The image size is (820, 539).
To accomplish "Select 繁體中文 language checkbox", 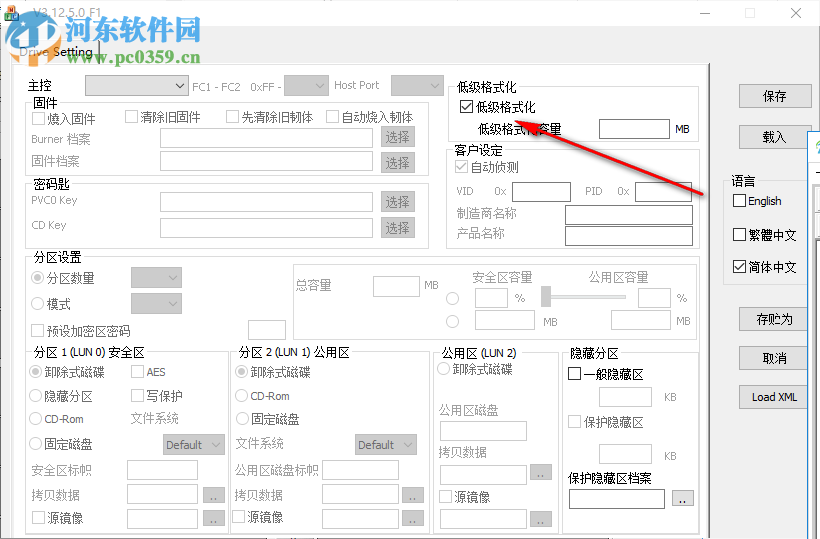I will pyautogui.click(x=739, y=235).
